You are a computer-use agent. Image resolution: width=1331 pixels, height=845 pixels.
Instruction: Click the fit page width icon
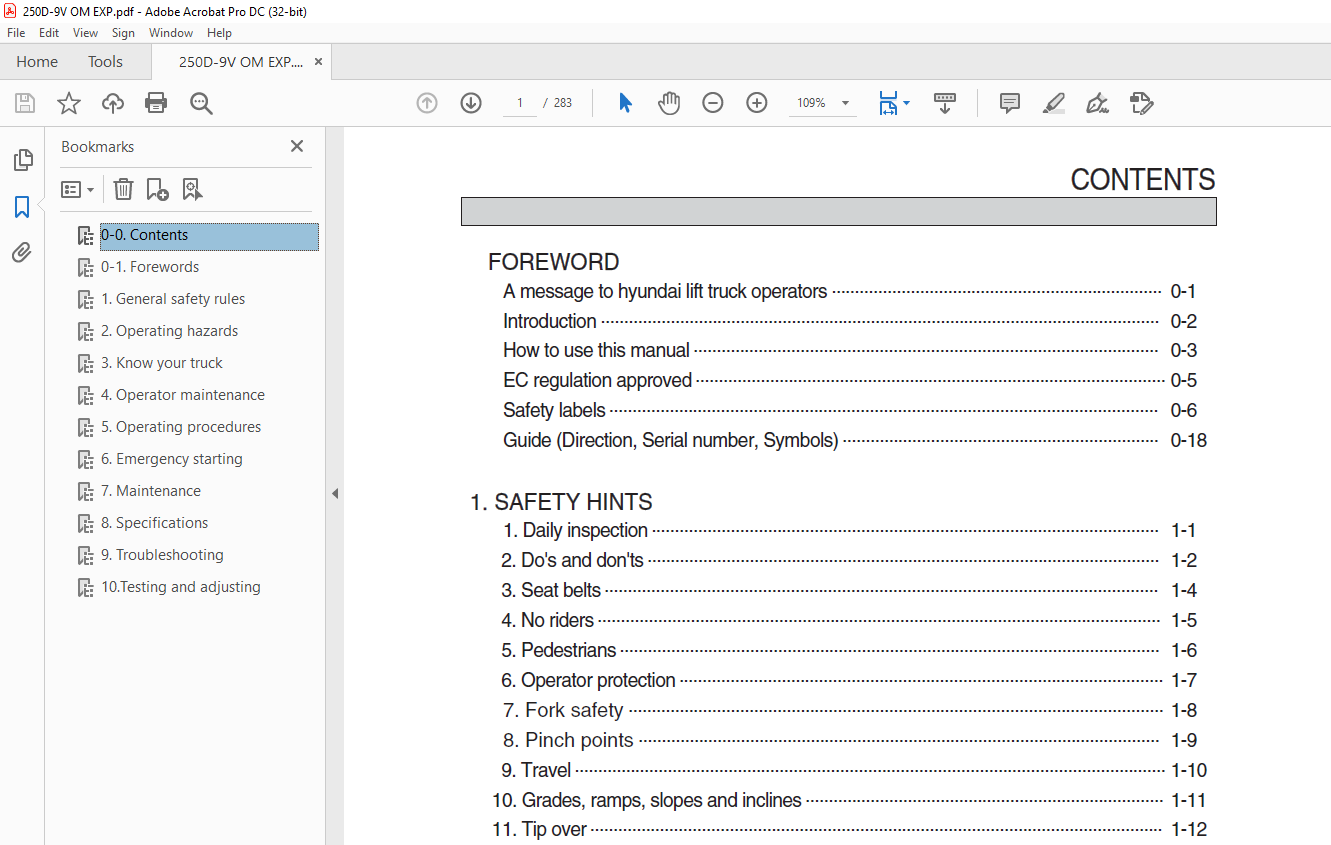pos(888,103)
